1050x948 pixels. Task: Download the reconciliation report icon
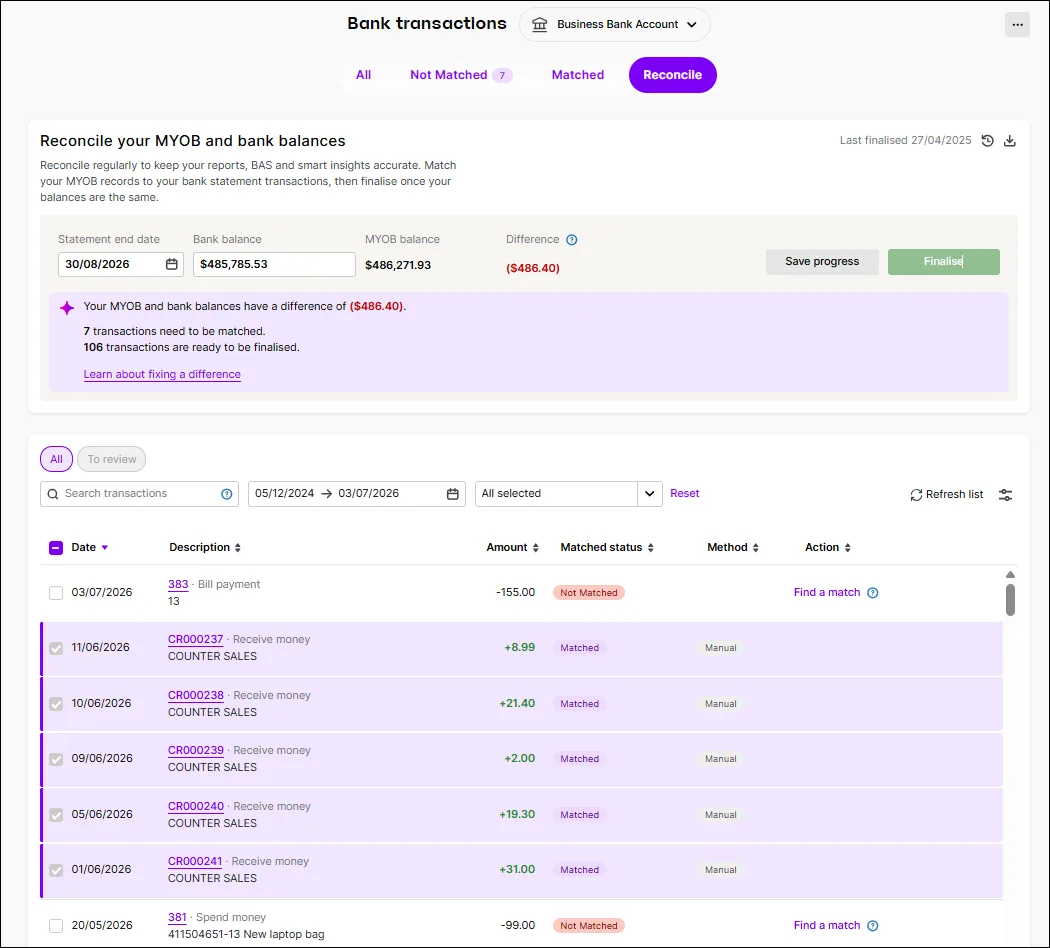(x=1010, y=141)
